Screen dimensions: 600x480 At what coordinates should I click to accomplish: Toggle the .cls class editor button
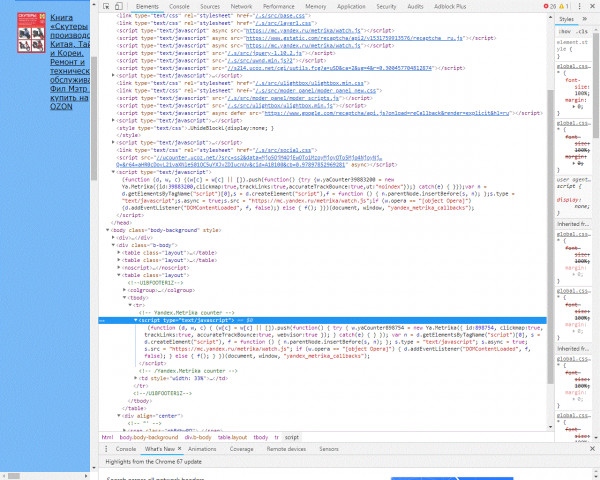coord(583,31)
